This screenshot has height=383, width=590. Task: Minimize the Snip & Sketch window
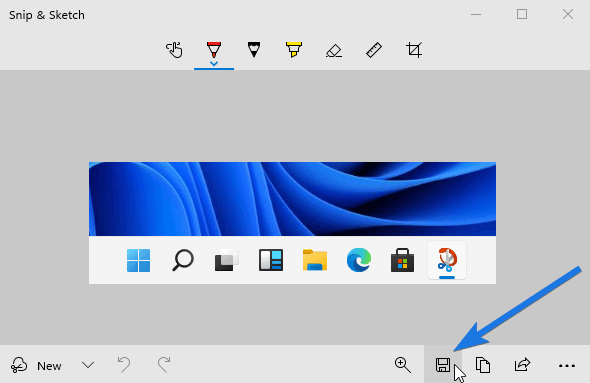pyautogui.click(x=476, y=15)
